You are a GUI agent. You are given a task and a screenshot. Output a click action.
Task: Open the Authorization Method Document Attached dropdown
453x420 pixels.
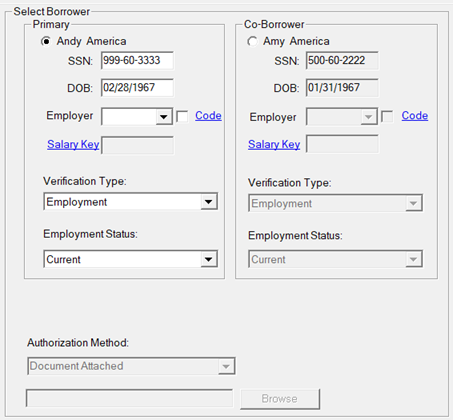(131, 366)
